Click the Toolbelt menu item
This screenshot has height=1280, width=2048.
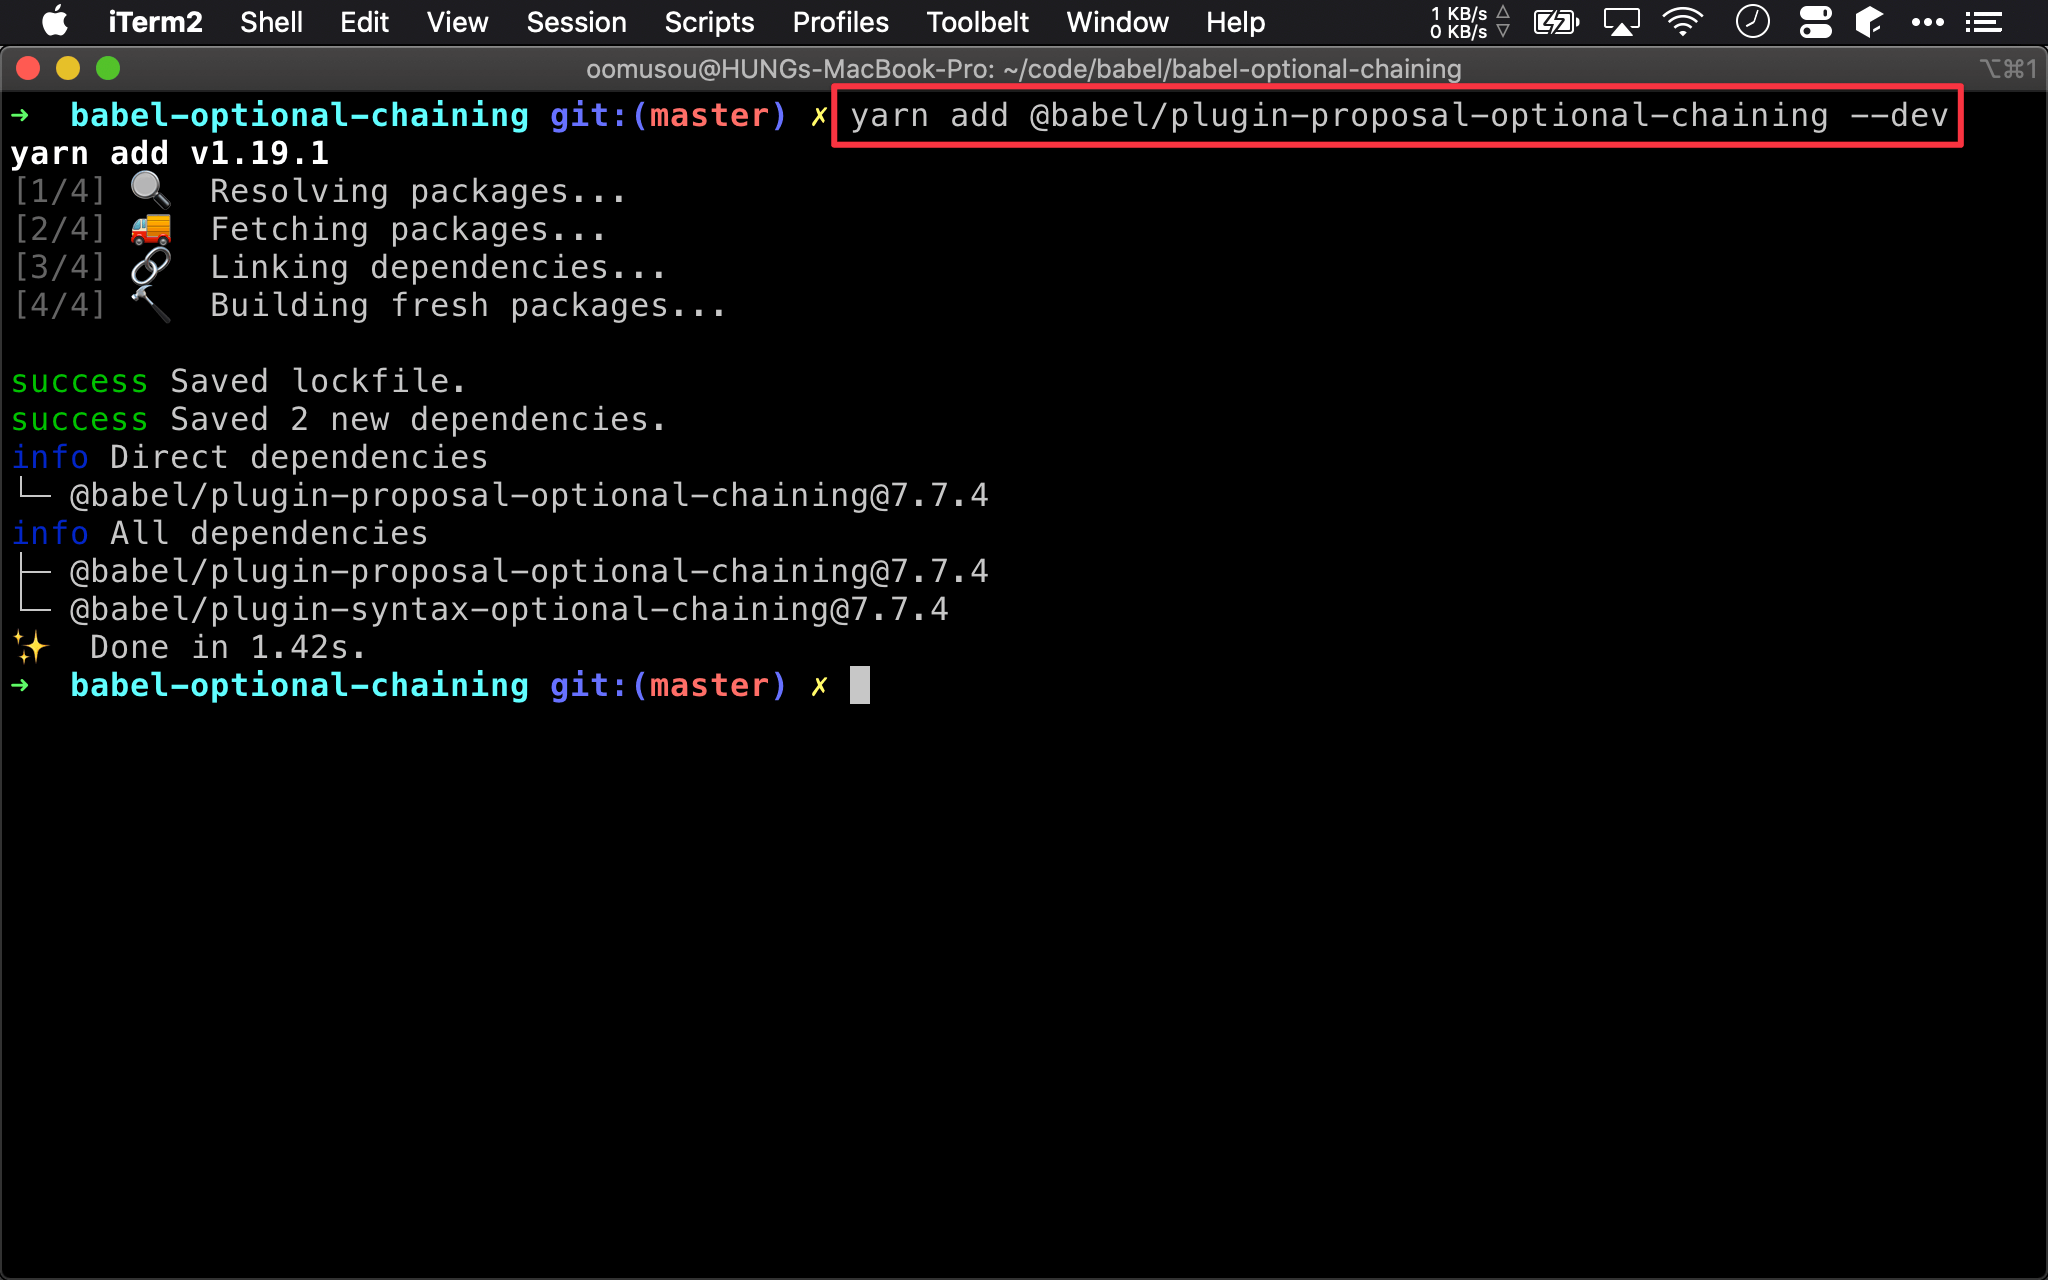973,22
